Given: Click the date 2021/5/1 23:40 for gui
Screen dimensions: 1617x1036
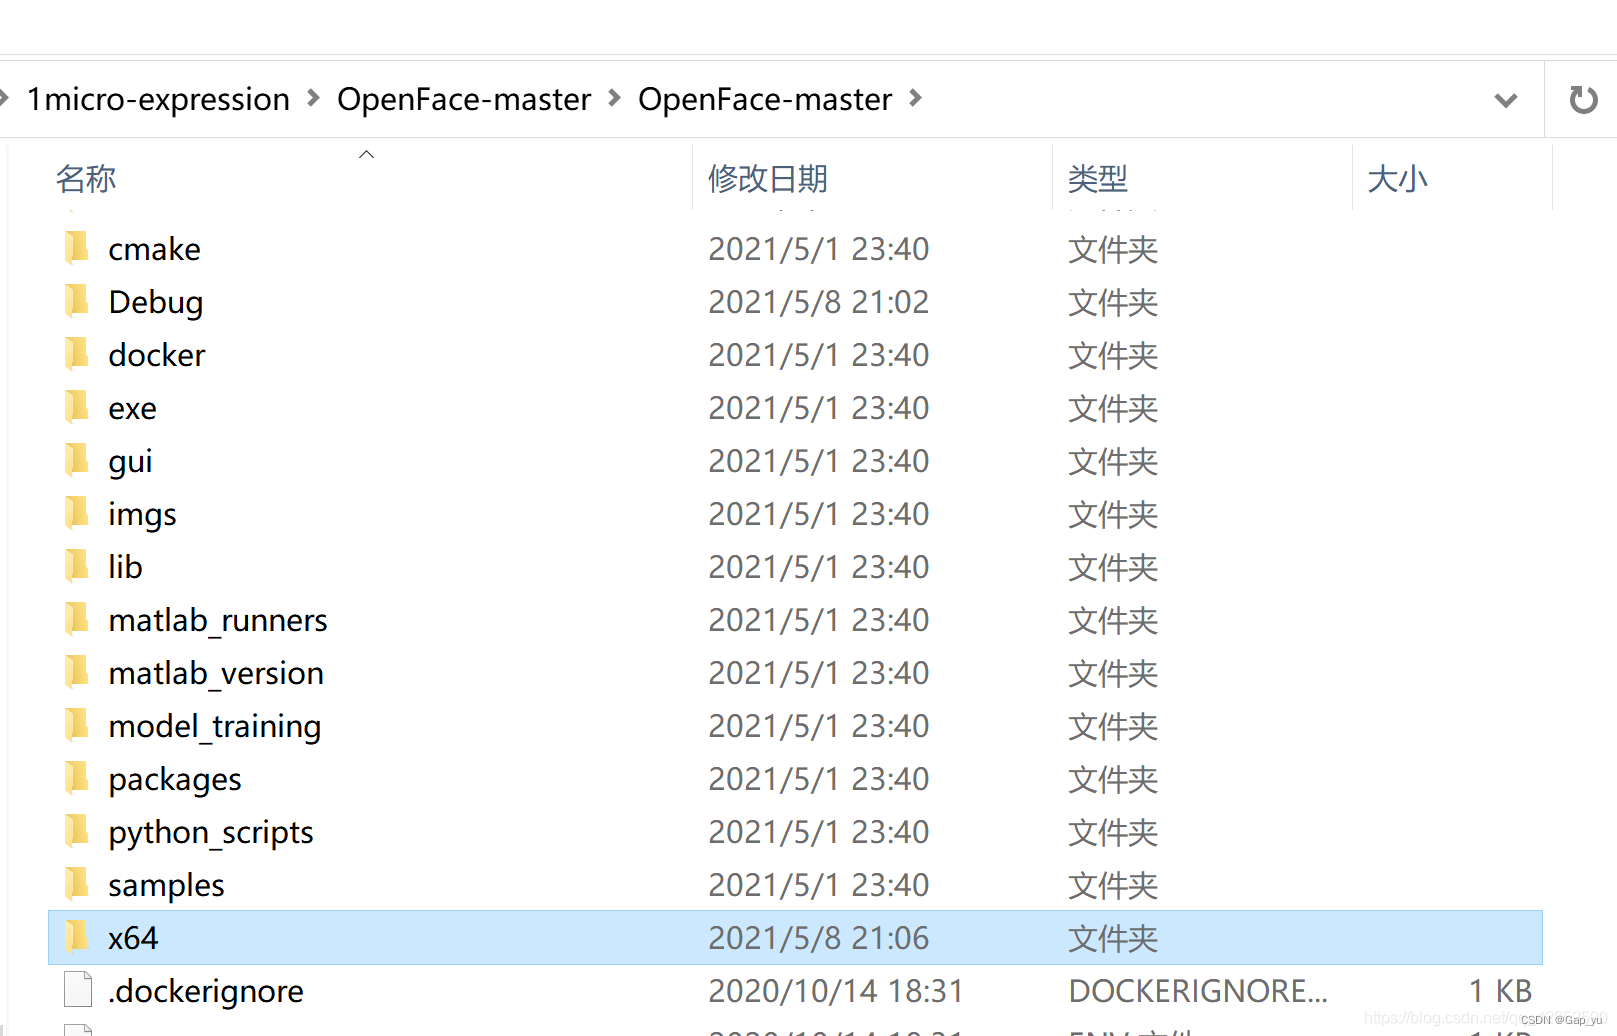Looking at the screenshot, I should click(819, 461).
